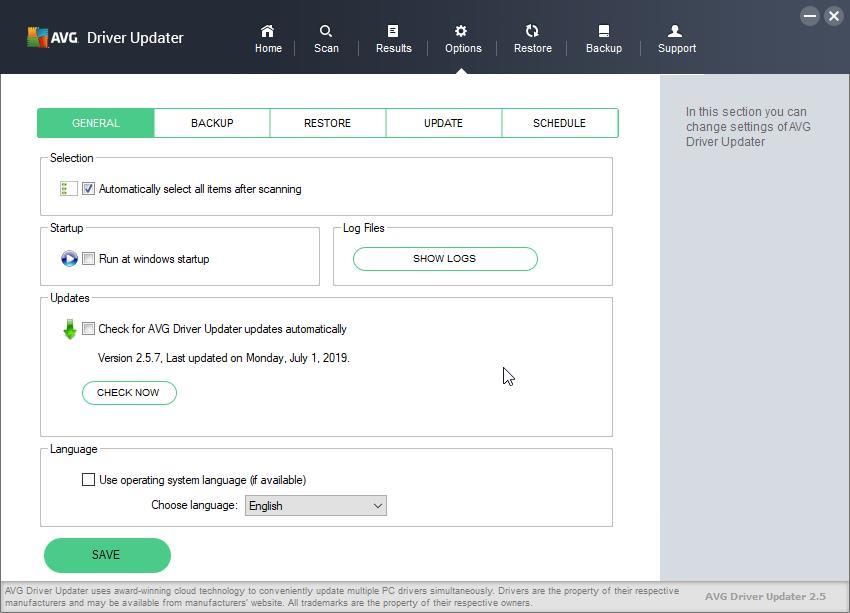Click the Restore label in navigation

point(533,48)
